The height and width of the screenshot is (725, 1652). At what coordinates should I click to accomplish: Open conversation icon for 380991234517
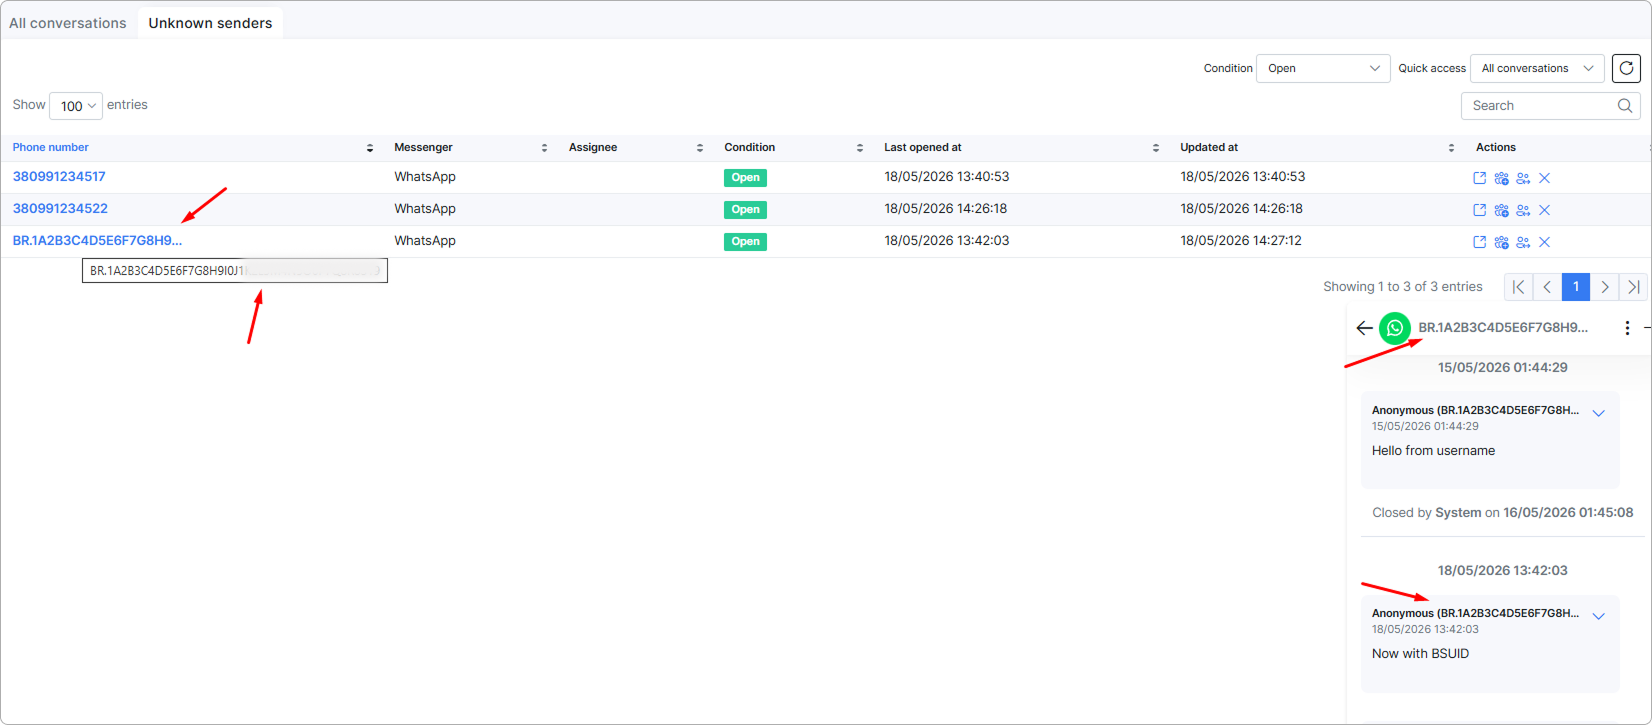1479,178
